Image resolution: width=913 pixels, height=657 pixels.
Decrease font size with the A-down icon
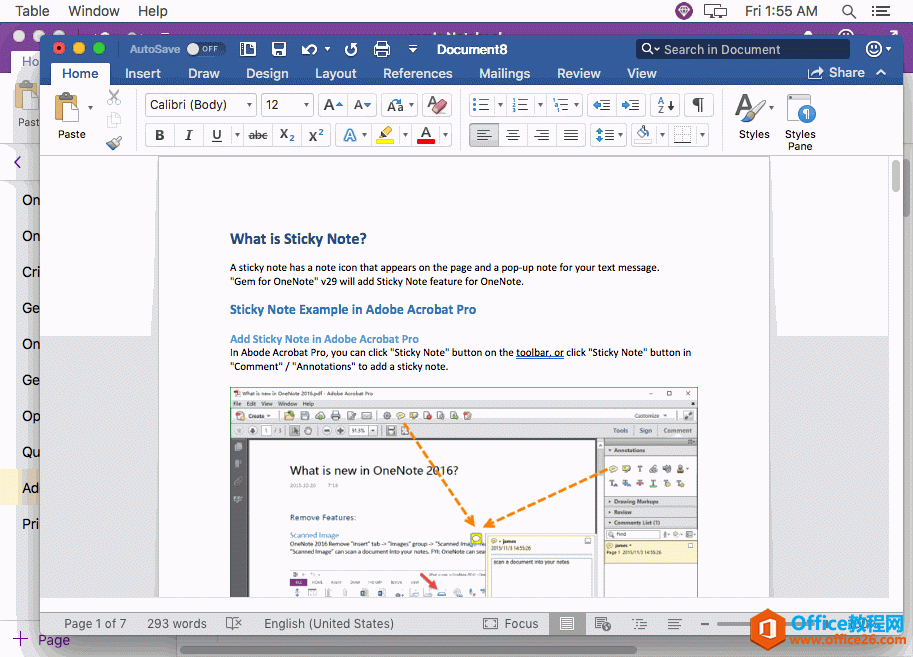363,105
